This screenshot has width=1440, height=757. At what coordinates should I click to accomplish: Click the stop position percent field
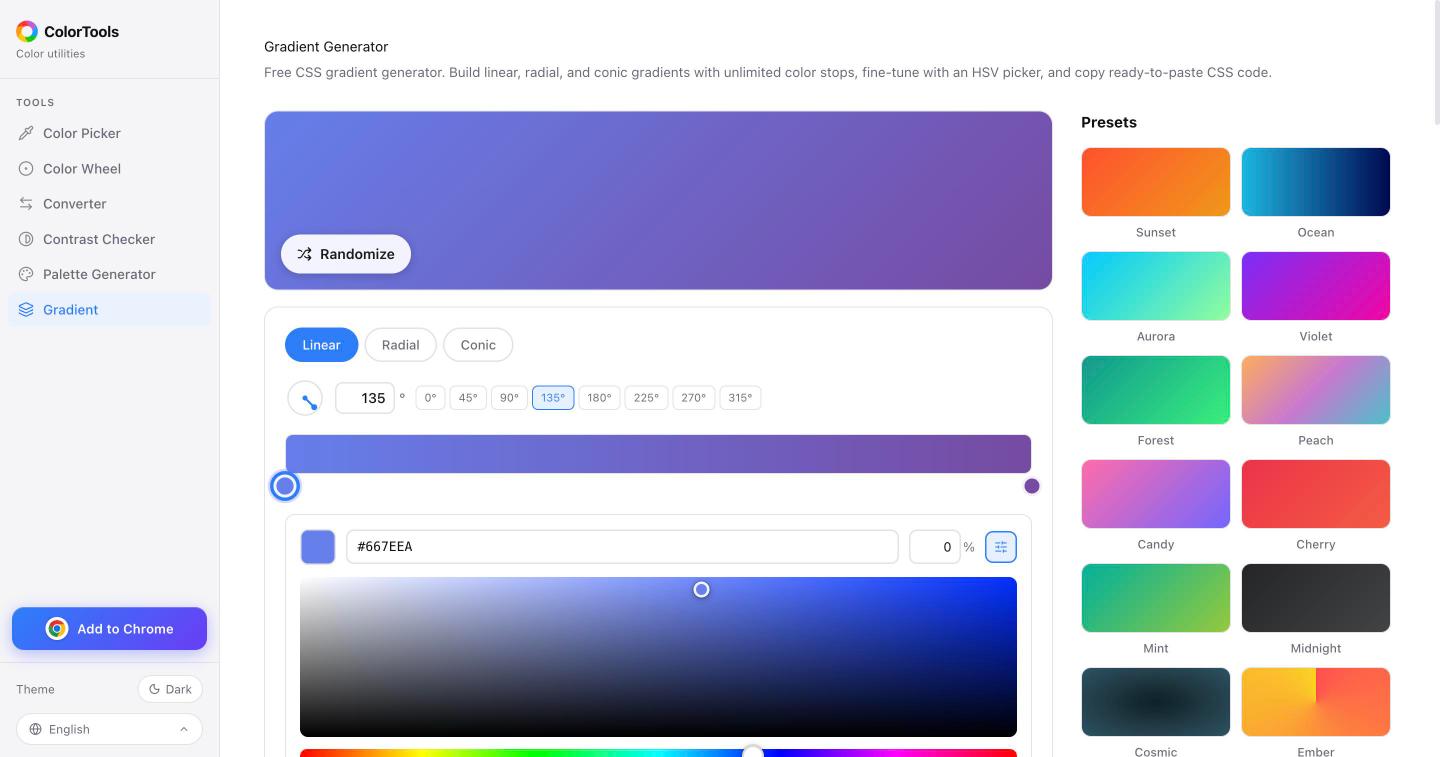[934, 547]
